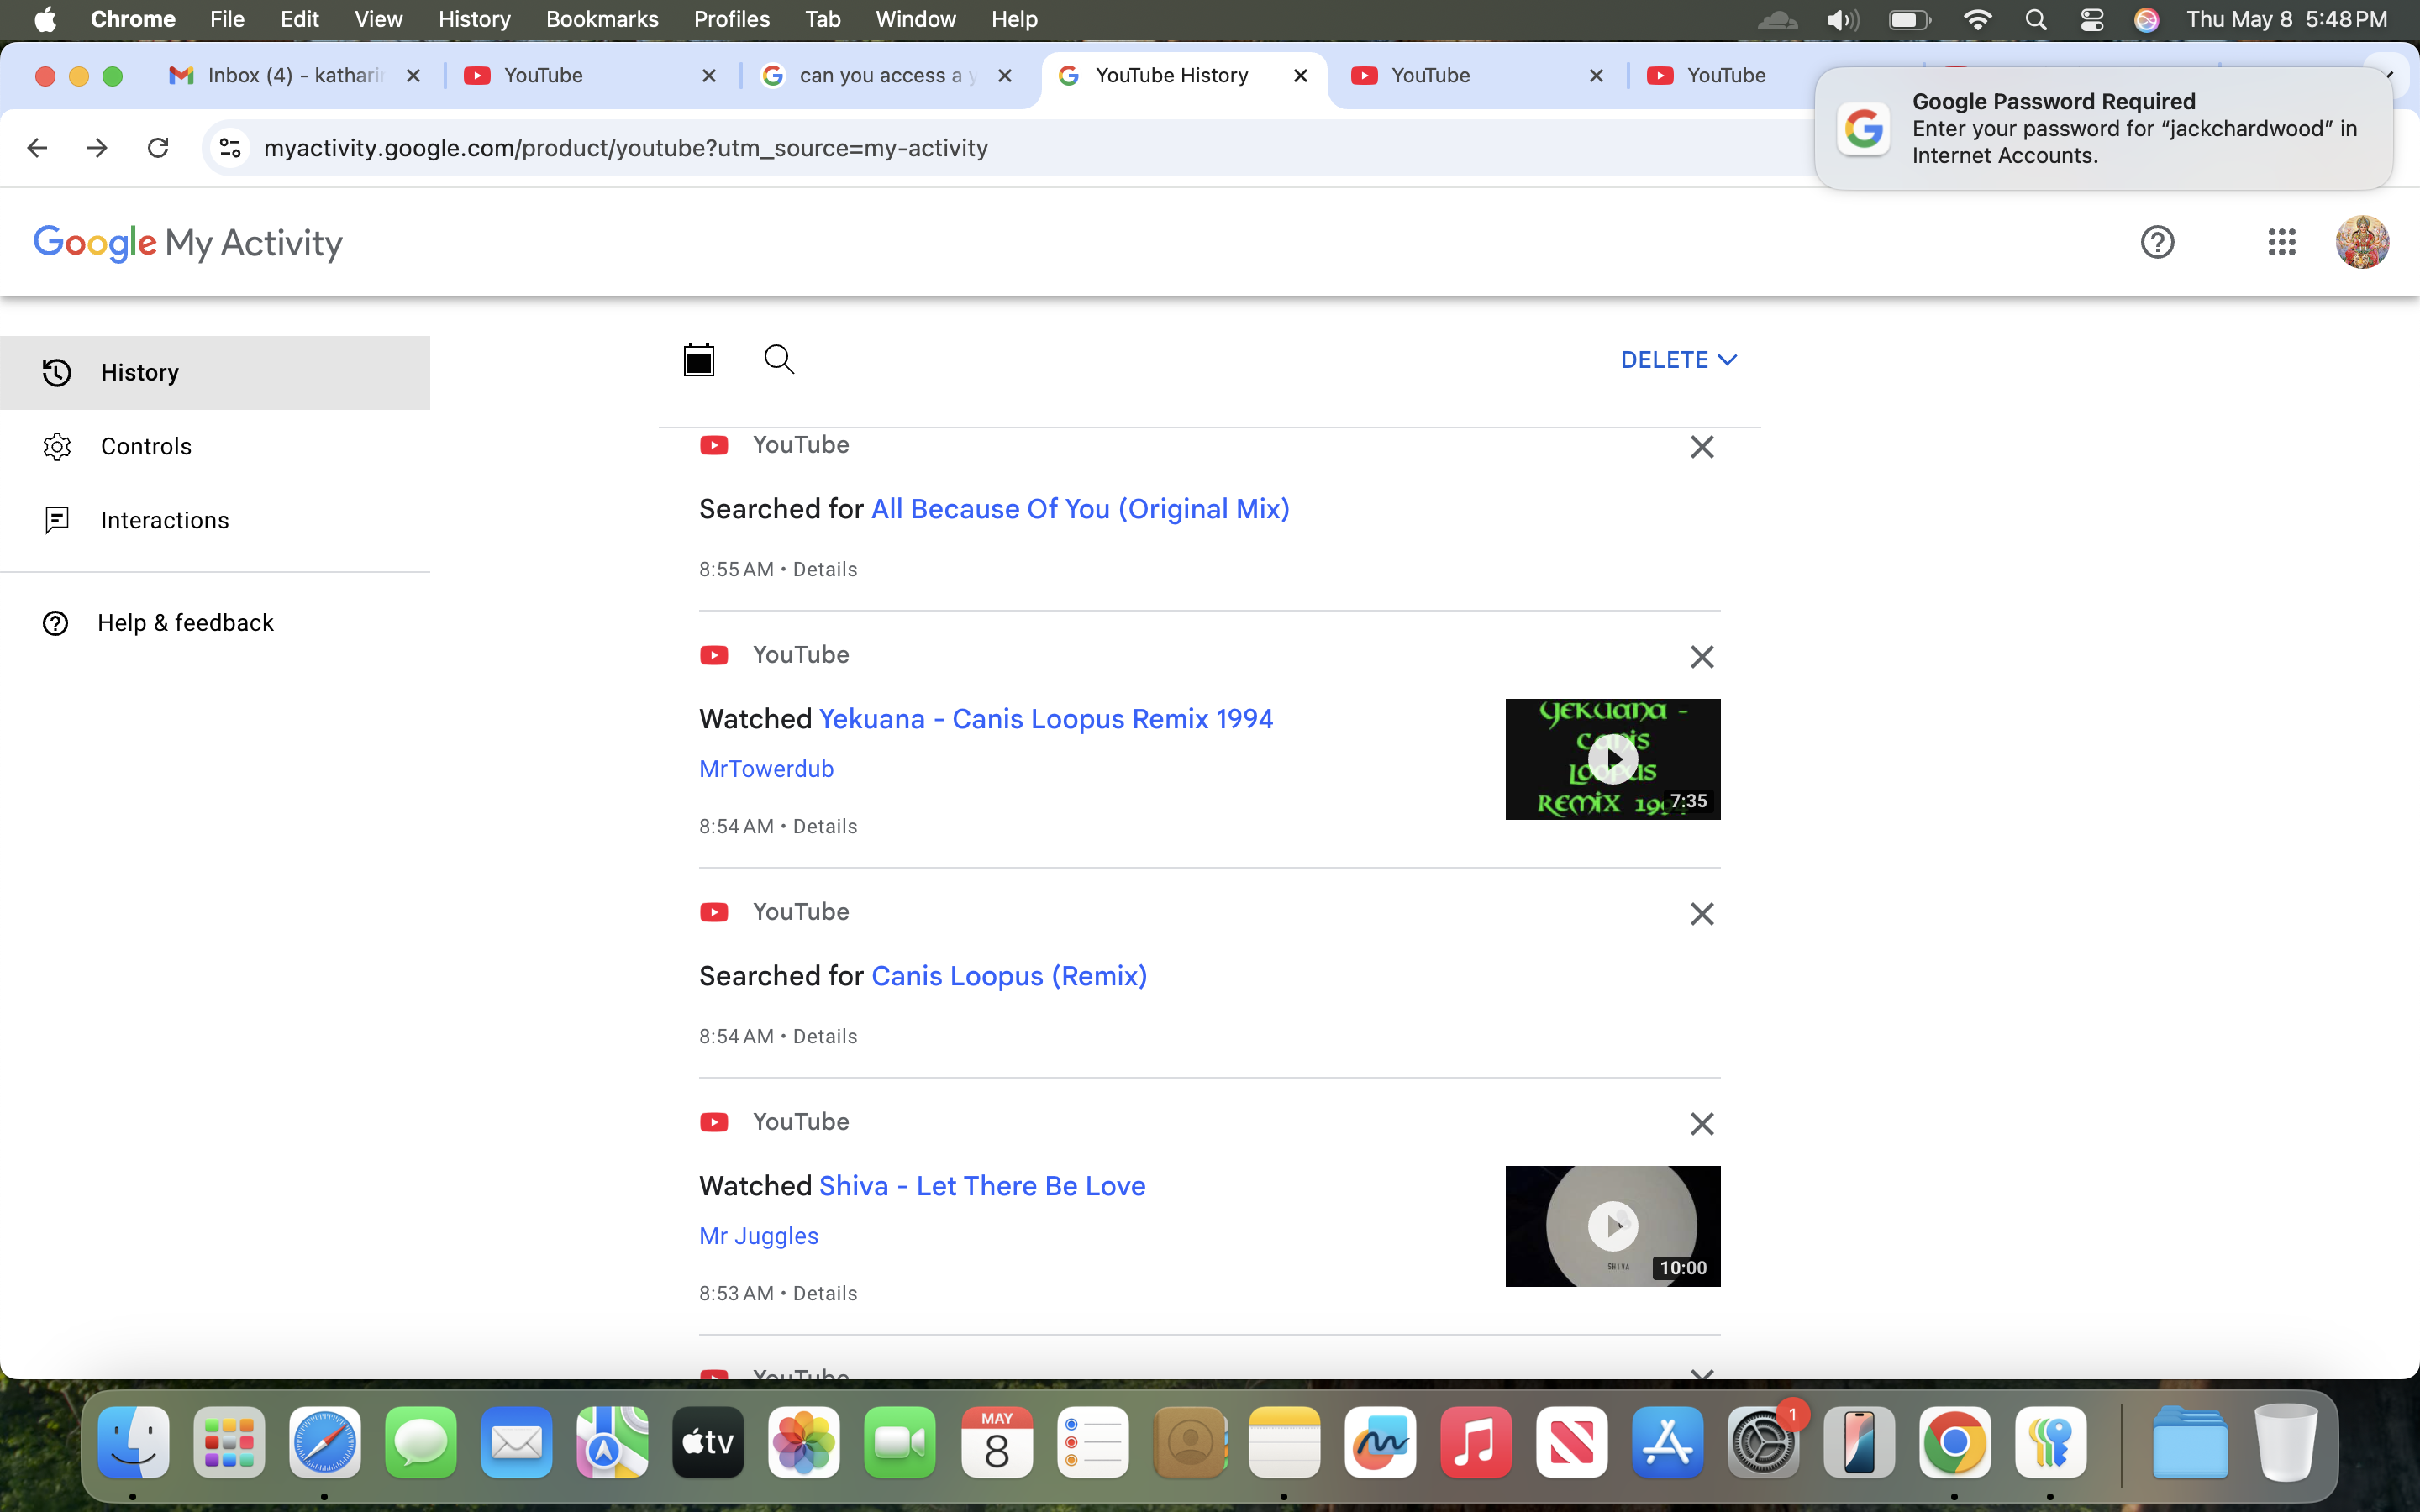The width and height of the screenshot is (2420, 1512).
Task: Click the search activity magnifier icon
Action: [779, 359]
